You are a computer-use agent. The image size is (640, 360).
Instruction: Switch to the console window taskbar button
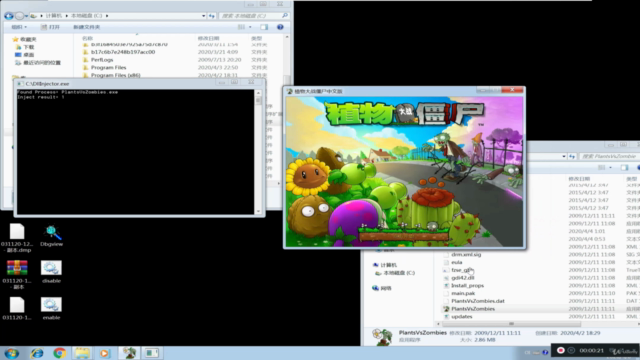[x=152, y=353]
